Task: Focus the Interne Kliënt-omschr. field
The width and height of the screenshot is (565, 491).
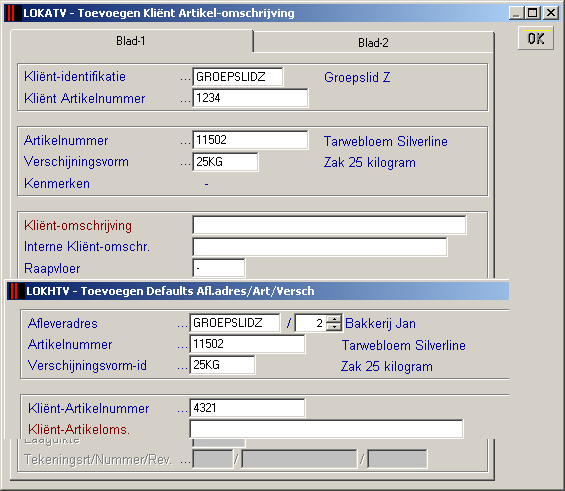Action: (x=320, y=247)
